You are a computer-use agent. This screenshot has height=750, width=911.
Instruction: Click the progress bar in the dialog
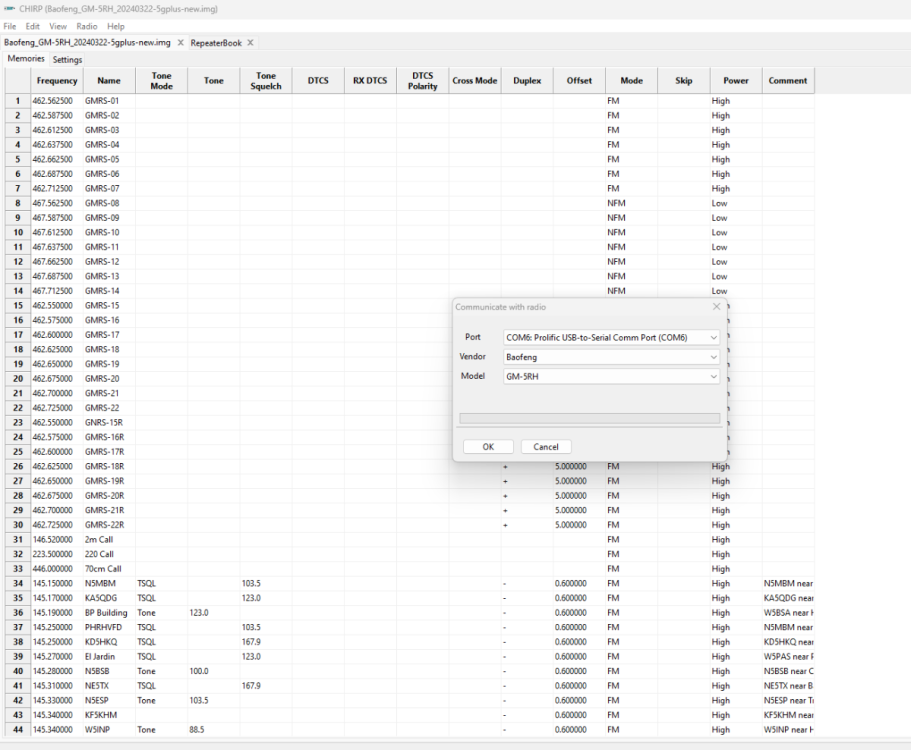click(588, 419)
